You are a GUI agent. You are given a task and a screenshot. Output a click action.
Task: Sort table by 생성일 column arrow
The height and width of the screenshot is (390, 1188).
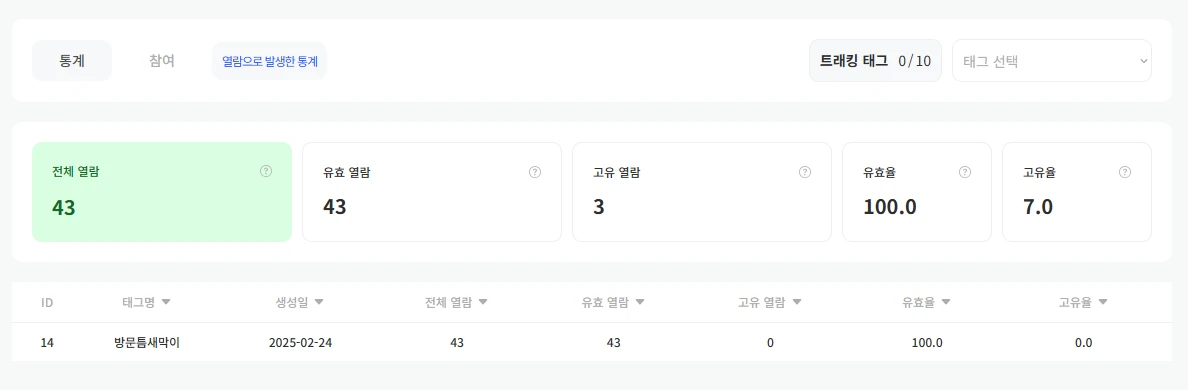point(319,302)
